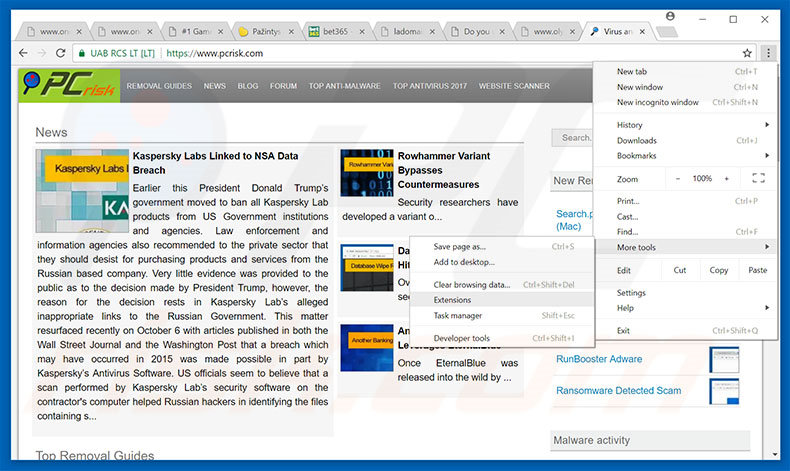Open NEWS in site navigation
The width and height of the screenshot is (790, 471).
pos(215,86)
